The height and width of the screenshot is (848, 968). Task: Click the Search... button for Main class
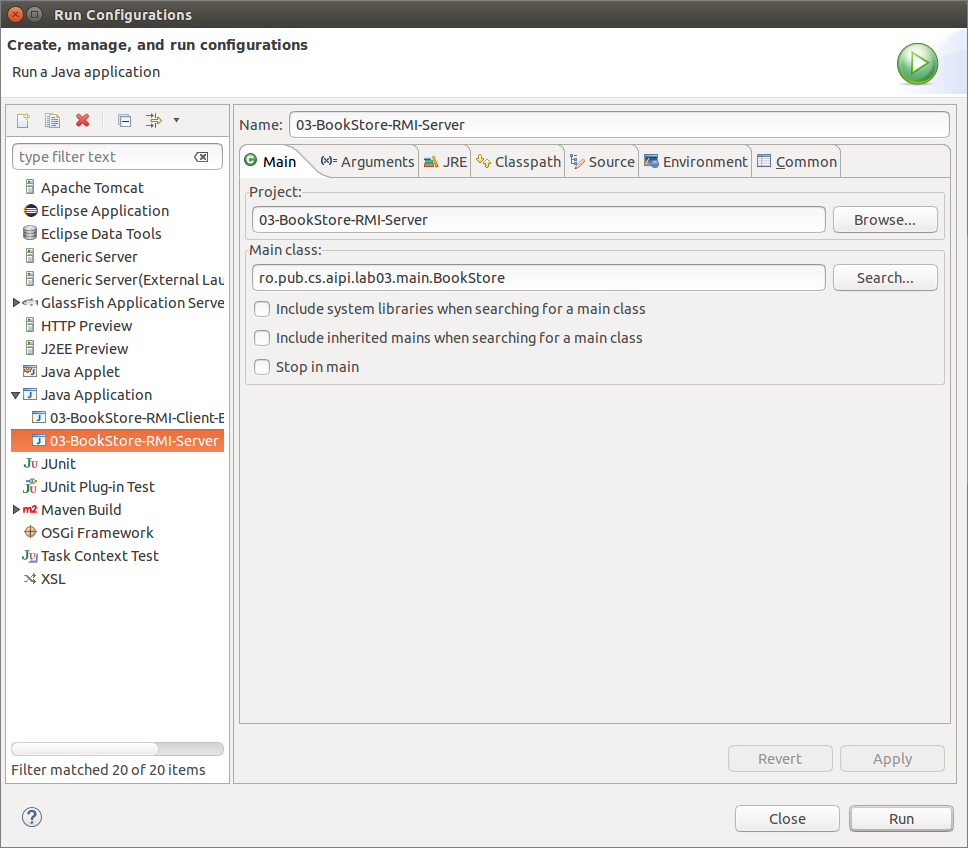coord(885,278)
